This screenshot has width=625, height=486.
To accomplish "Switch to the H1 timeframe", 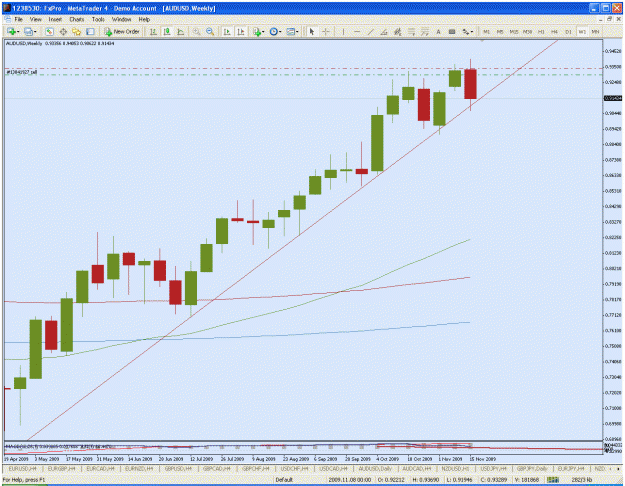I will pos(541,31).
